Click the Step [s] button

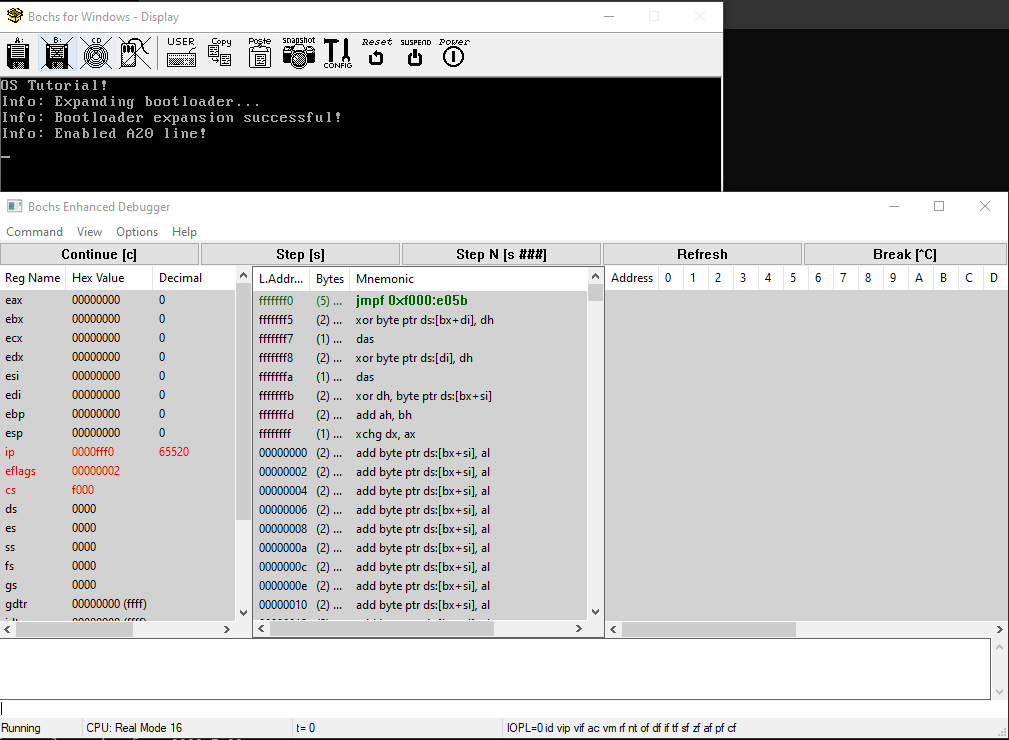[x=299, y=253]
